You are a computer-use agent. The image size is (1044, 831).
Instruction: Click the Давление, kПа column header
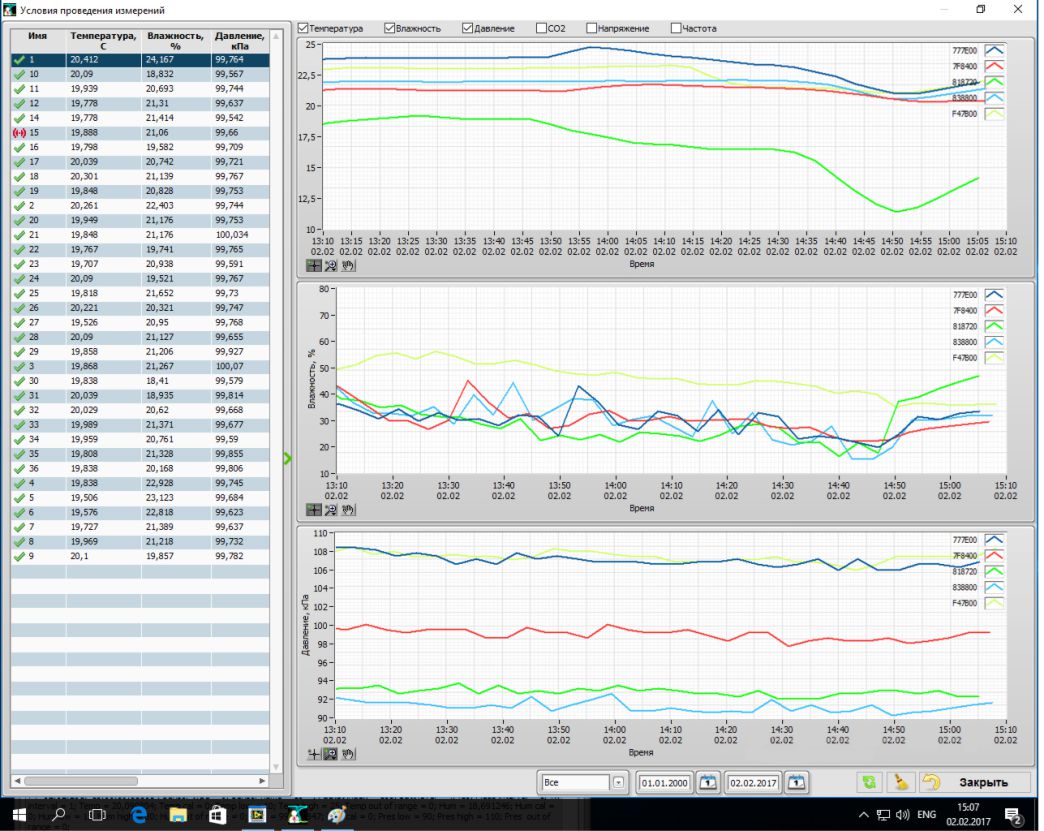tap(239, 41)
